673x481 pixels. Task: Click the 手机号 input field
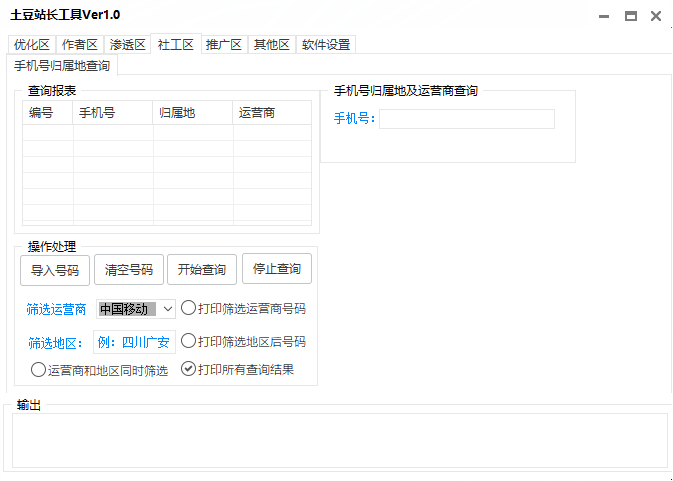(466, 119)
